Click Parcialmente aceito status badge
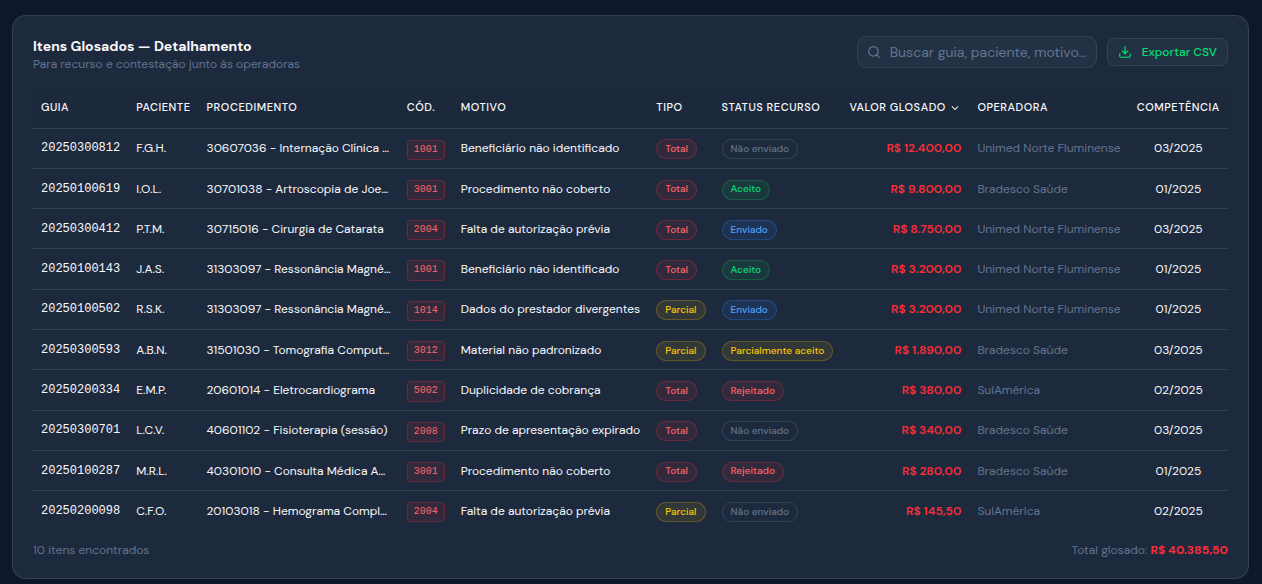The height and width of the screenshot is (584, 1262). (777, 351)
